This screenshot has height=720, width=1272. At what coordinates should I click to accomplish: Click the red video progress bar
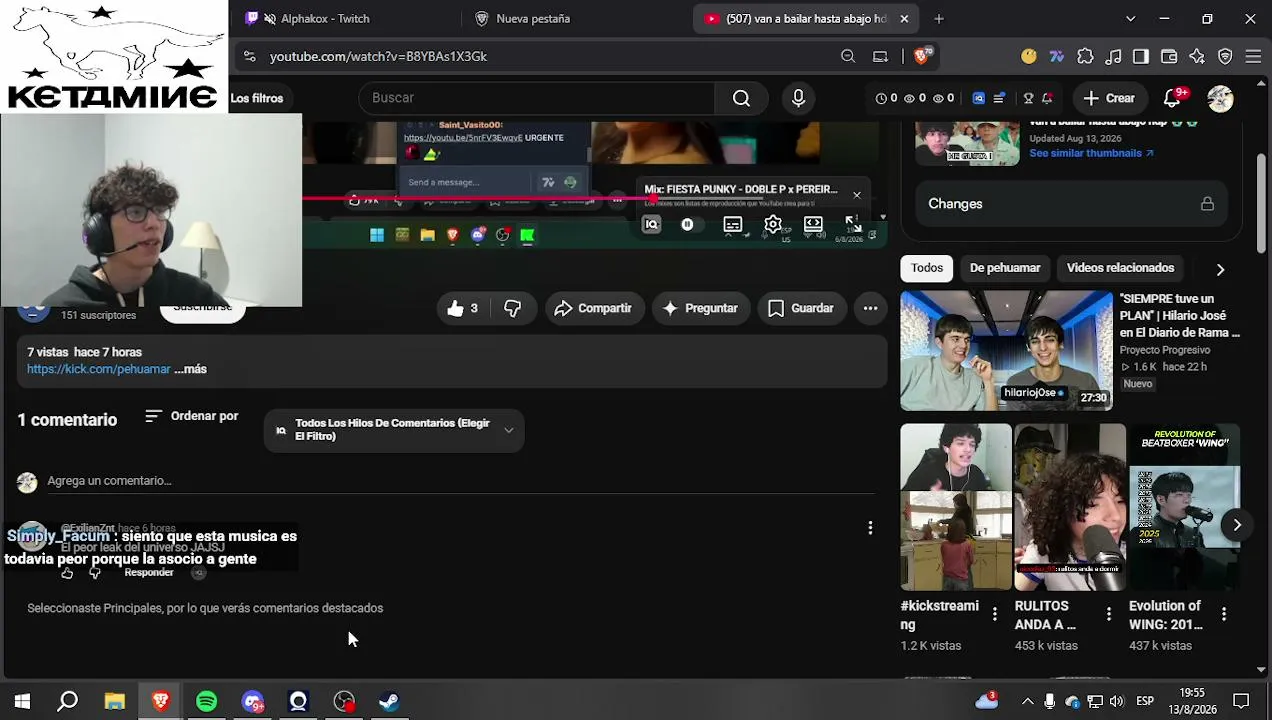tap(477, 198)
